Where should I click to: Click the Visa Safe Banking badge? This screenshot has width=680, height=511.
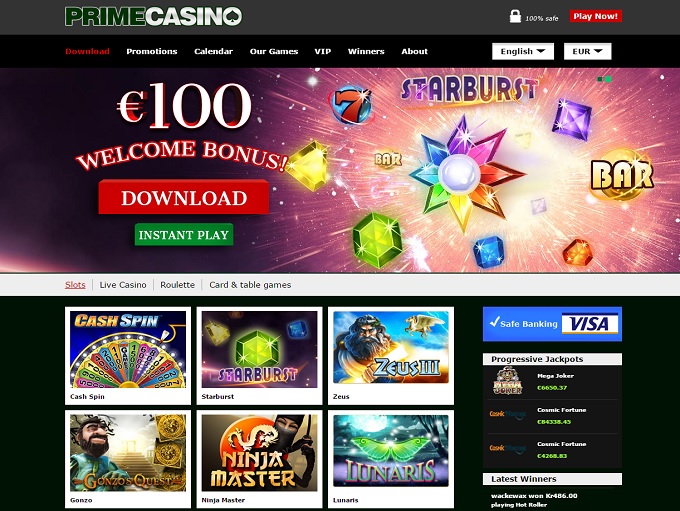552,324
